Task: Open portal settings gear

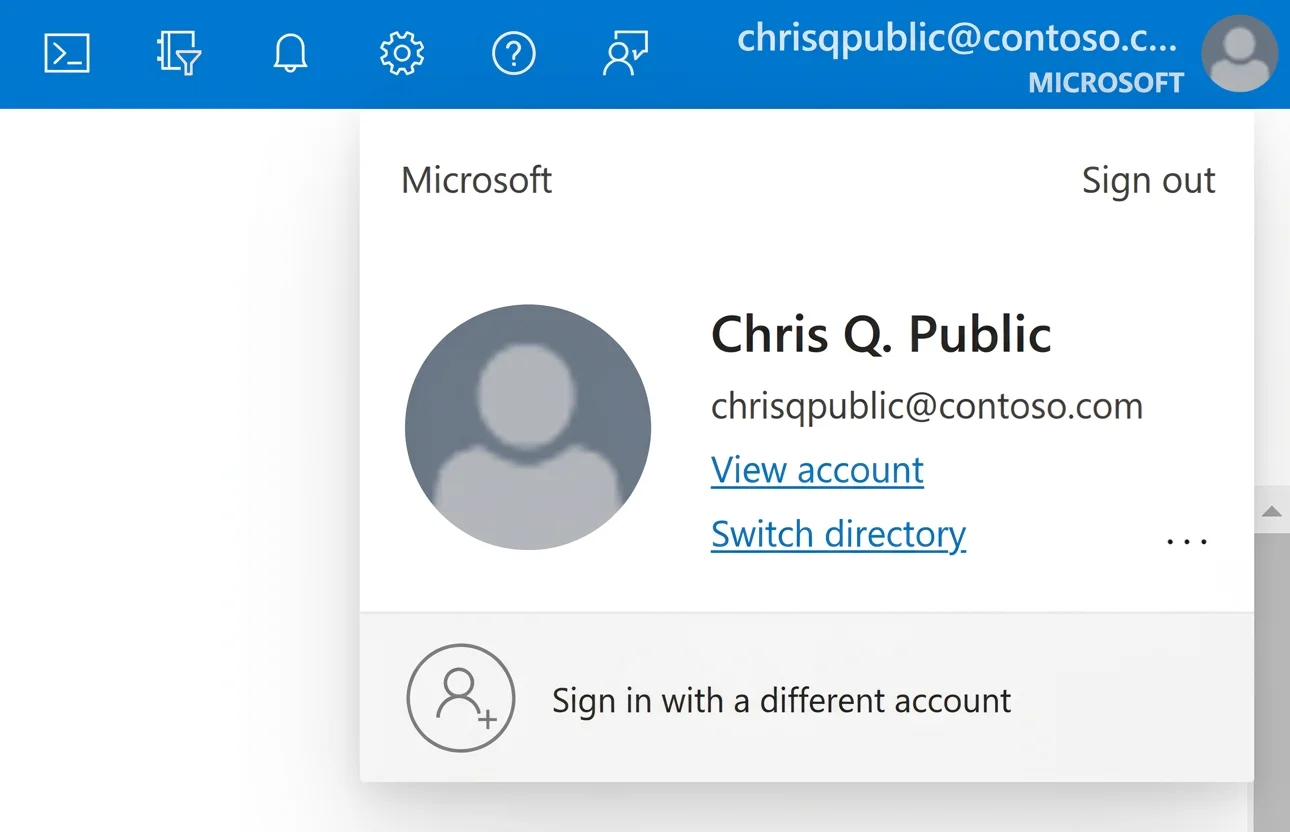Action: [x=402, y=53]
